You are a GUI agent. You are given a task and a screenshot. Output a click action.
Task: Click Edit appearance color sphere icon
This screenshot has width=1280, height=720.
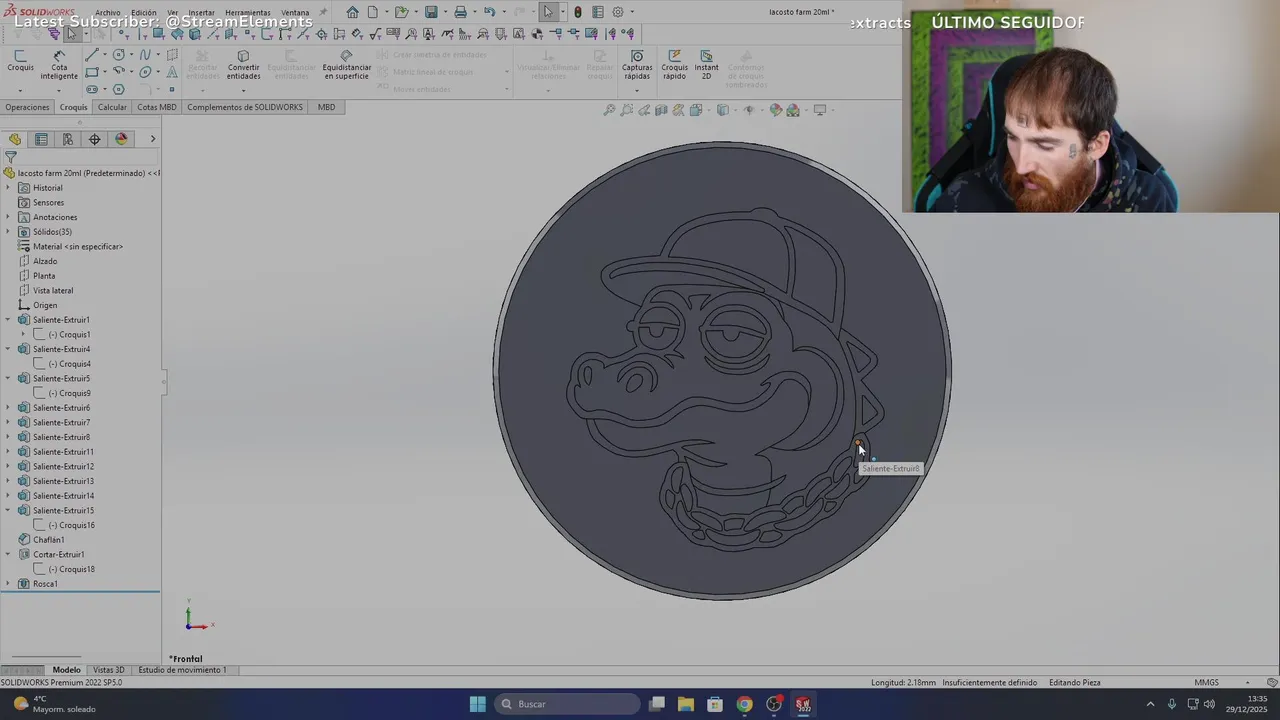coord(775,110)
